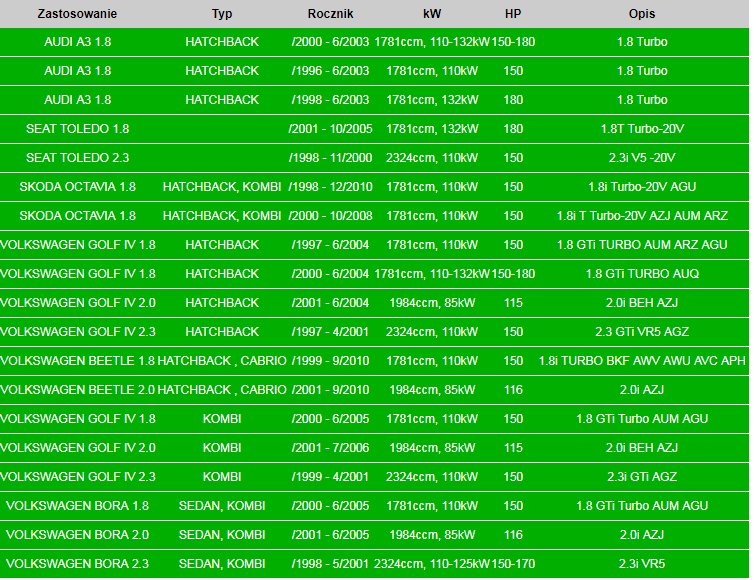
Task: Click the Opis column header
Action: (x=642, y=14)
